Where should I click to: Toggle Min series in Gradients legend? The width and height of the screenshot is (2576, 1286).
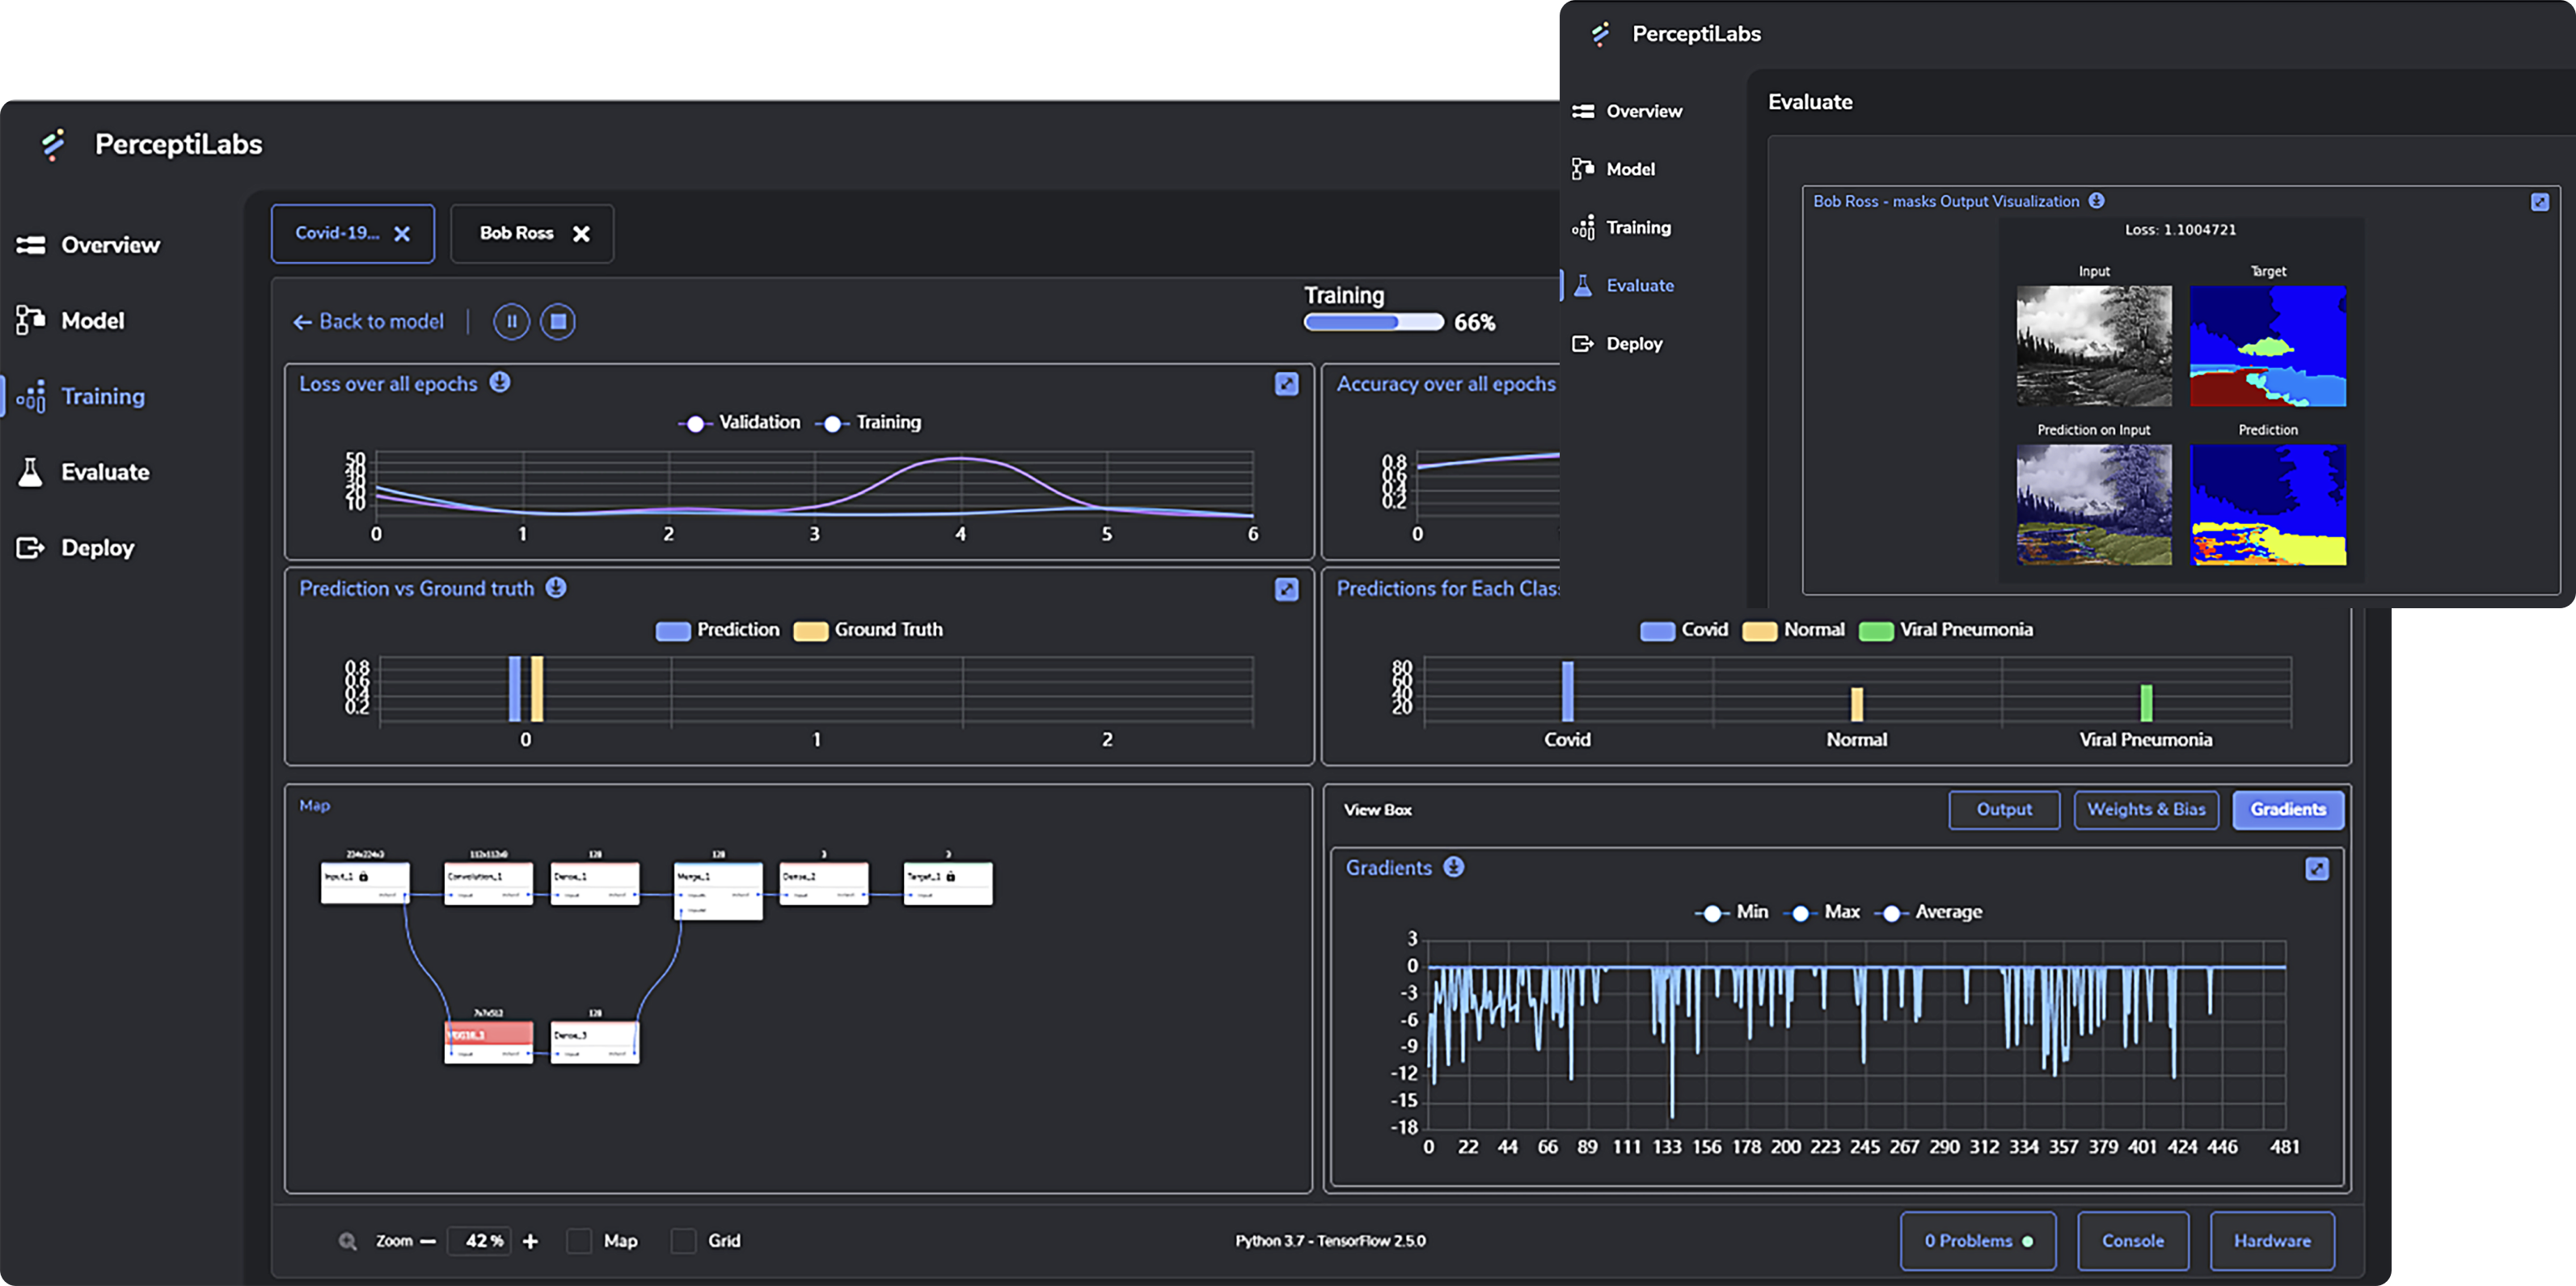[x=1731, y=913]
